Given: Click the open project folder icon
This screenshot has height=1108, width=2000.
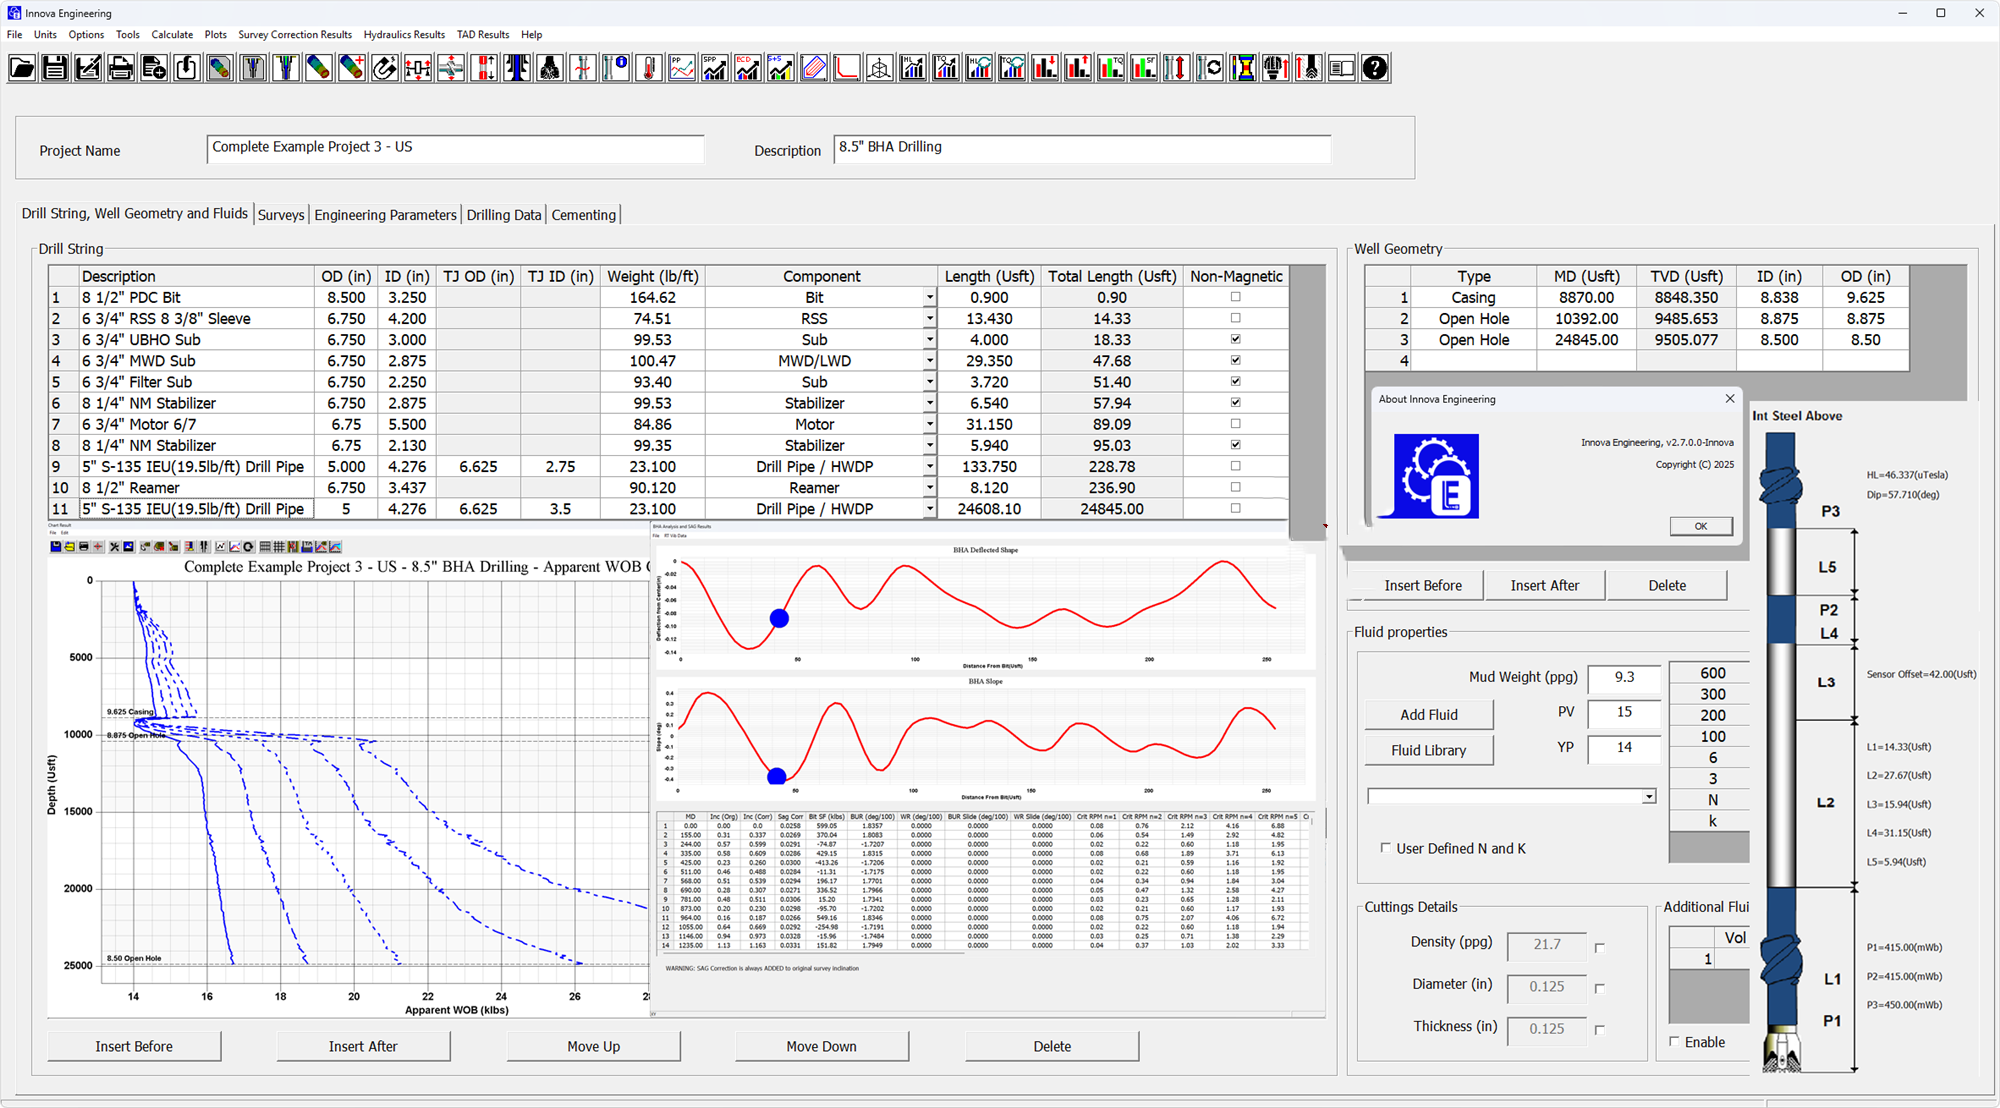Looking at the screenshot, I should point(22,68).
